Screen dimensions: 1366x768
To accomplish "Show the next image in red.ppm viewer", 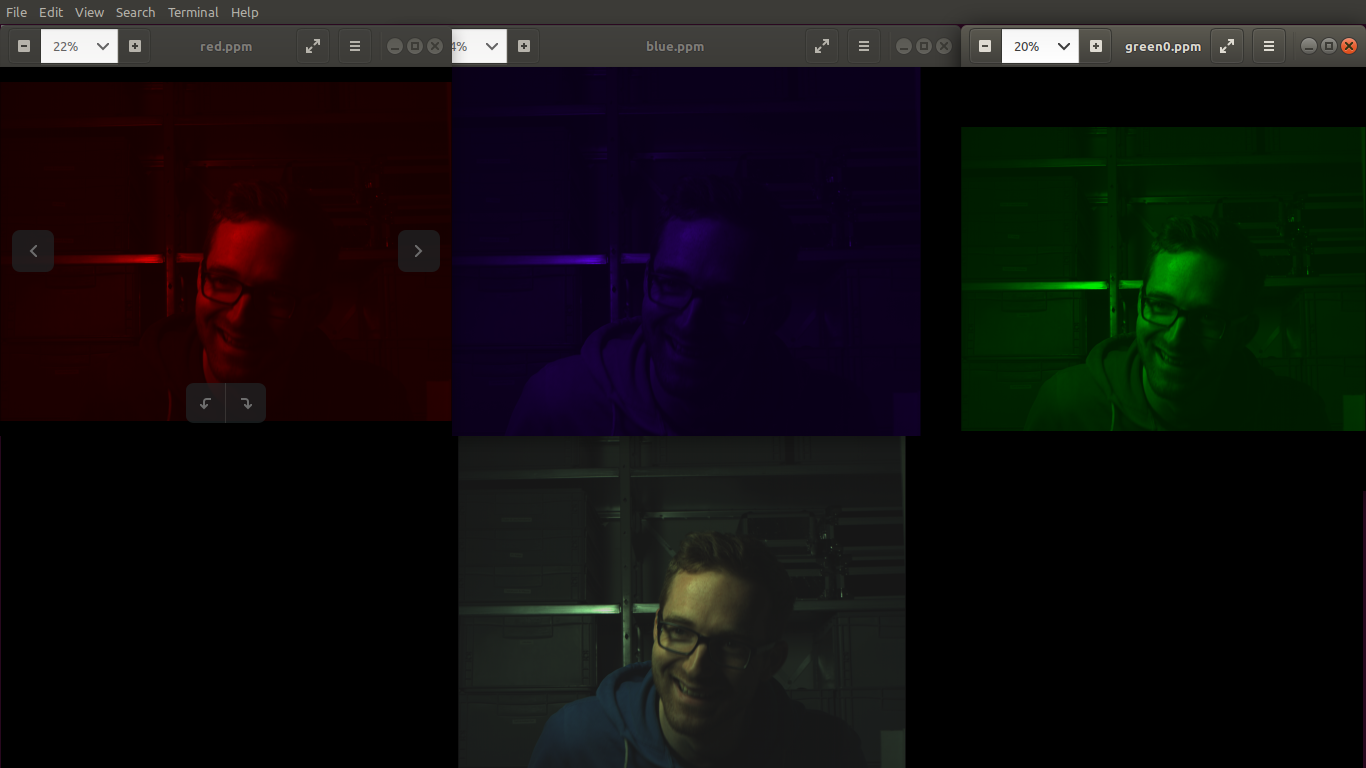I will click(x=418, y=251).
